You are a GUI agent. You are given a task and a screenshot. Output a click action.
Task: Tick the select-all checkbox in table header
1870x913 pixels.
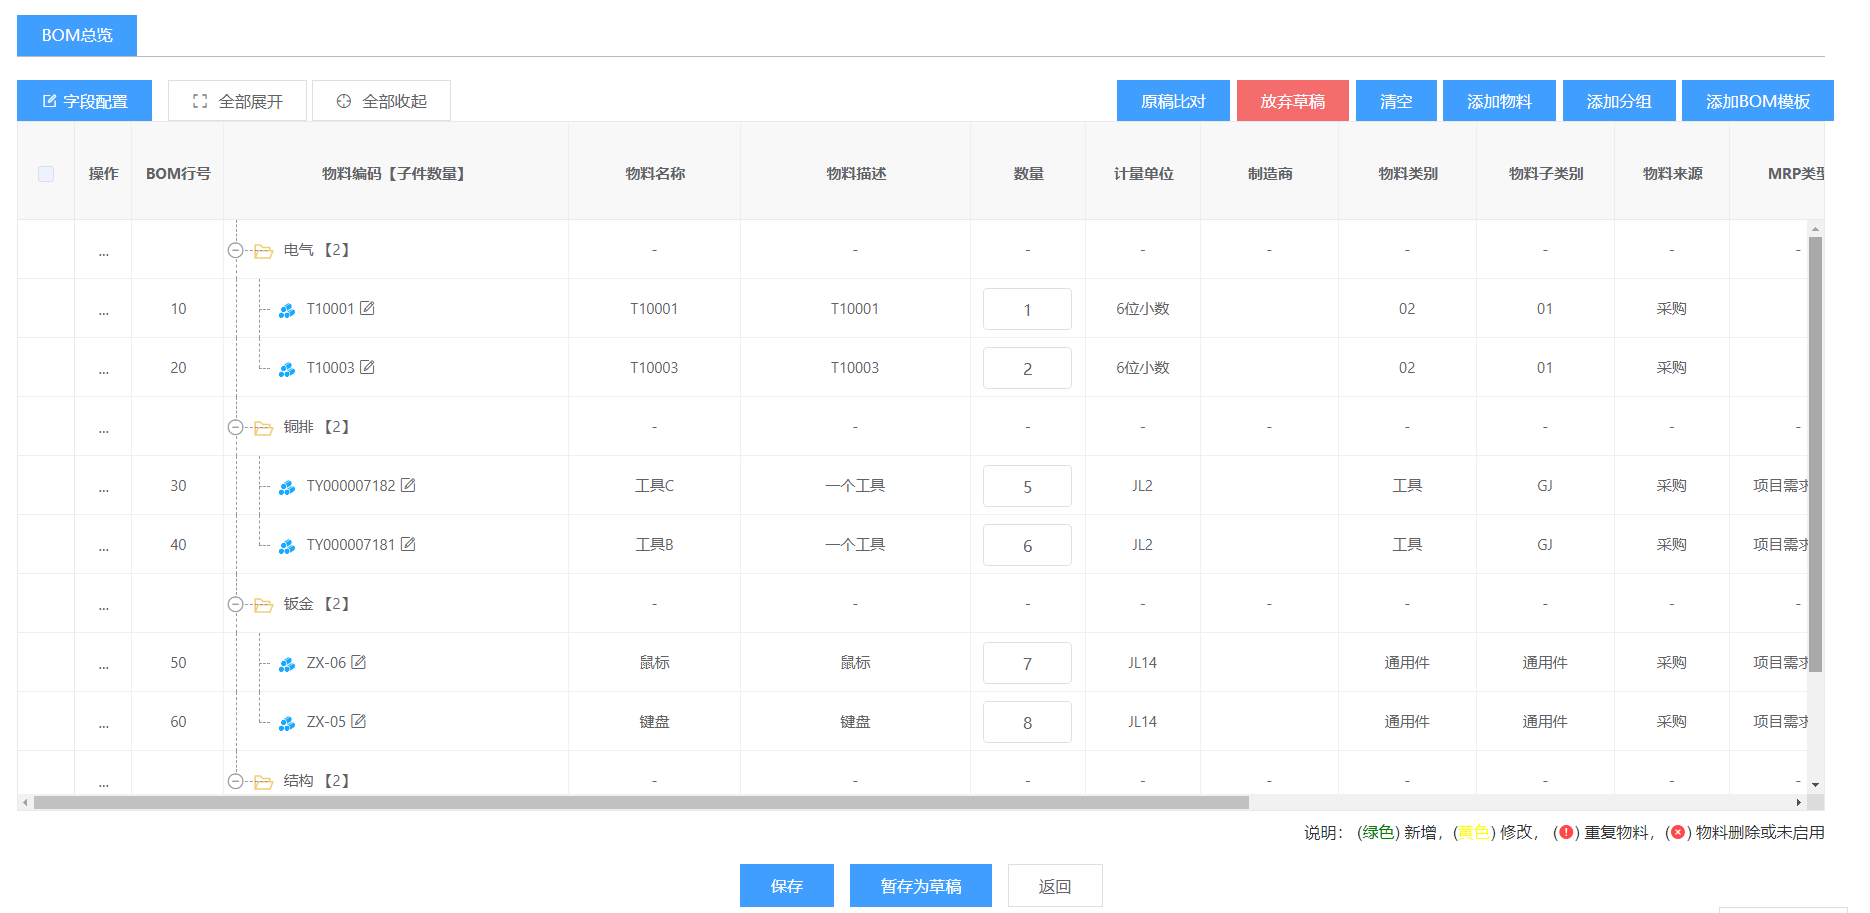(46, 174)
